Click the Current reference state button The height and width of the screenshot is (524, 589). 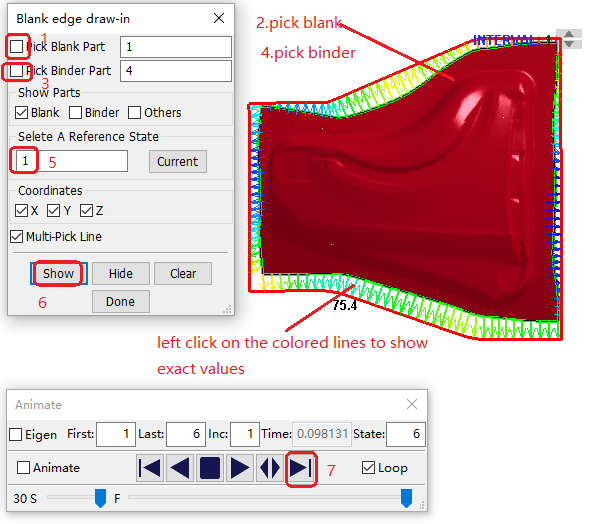(178, 162)
